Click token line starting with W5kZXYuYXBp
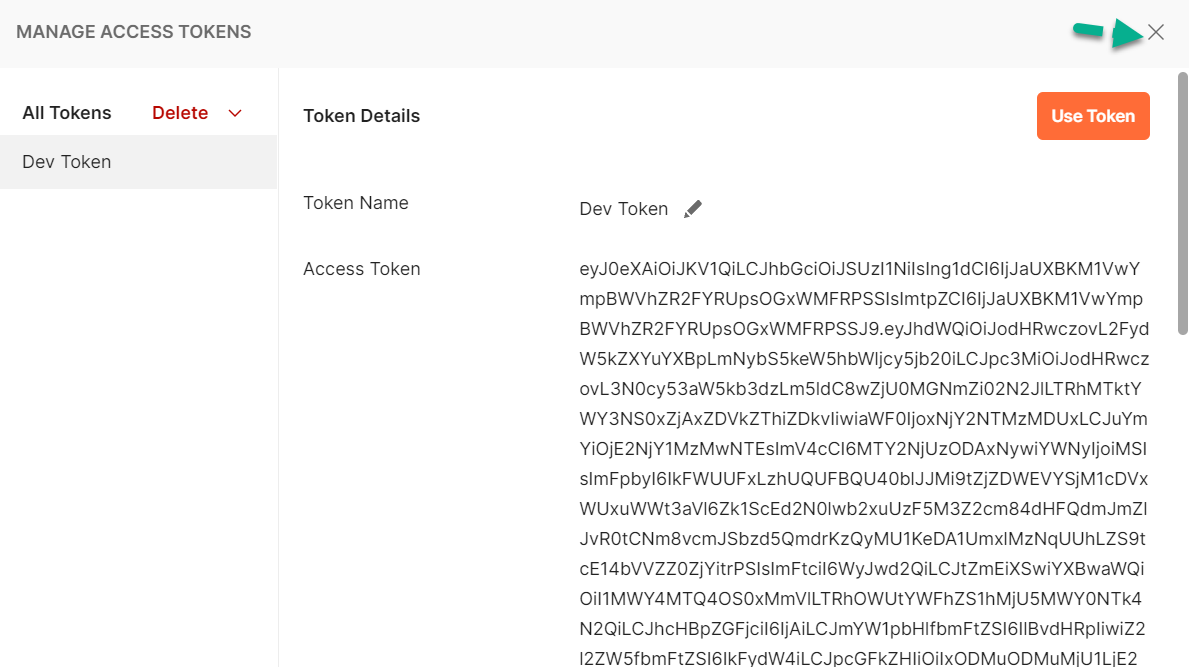The height and width of the screenshot is (667, 1189). coord(864,359)
